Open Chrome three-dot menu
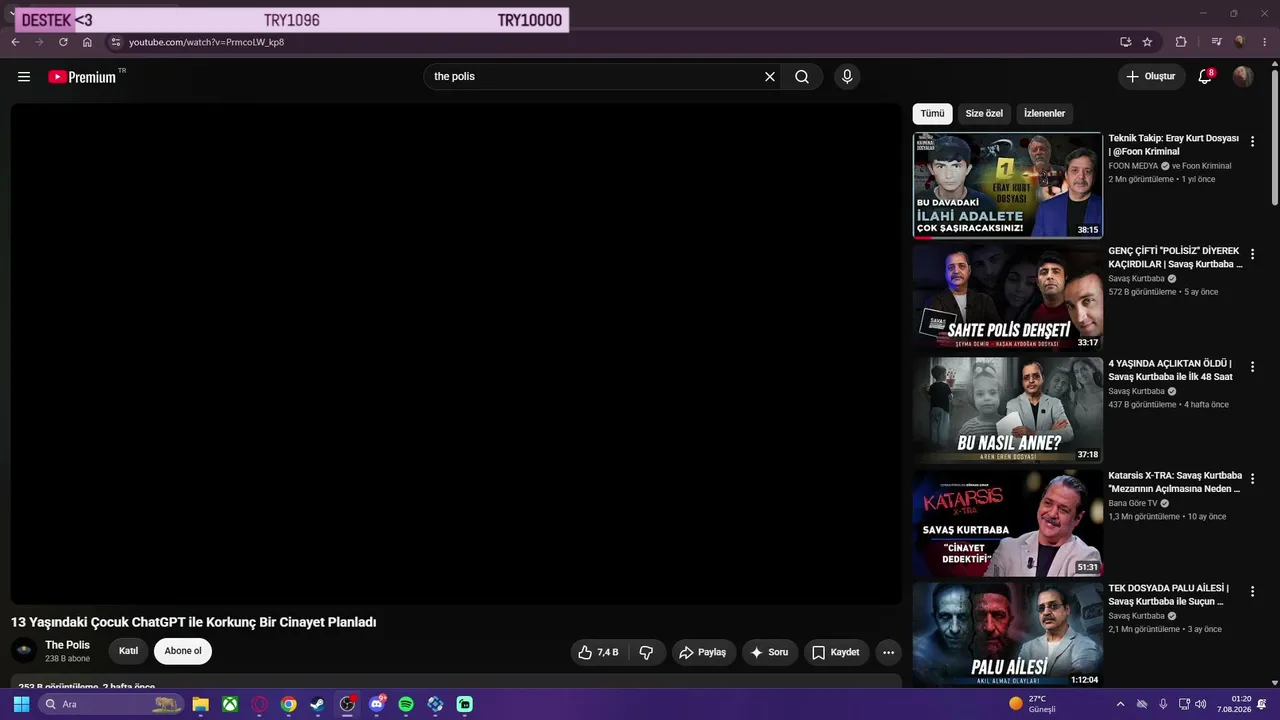Screen dimensions: 1280x720 pyautogui.click(x=1265, y=42)
